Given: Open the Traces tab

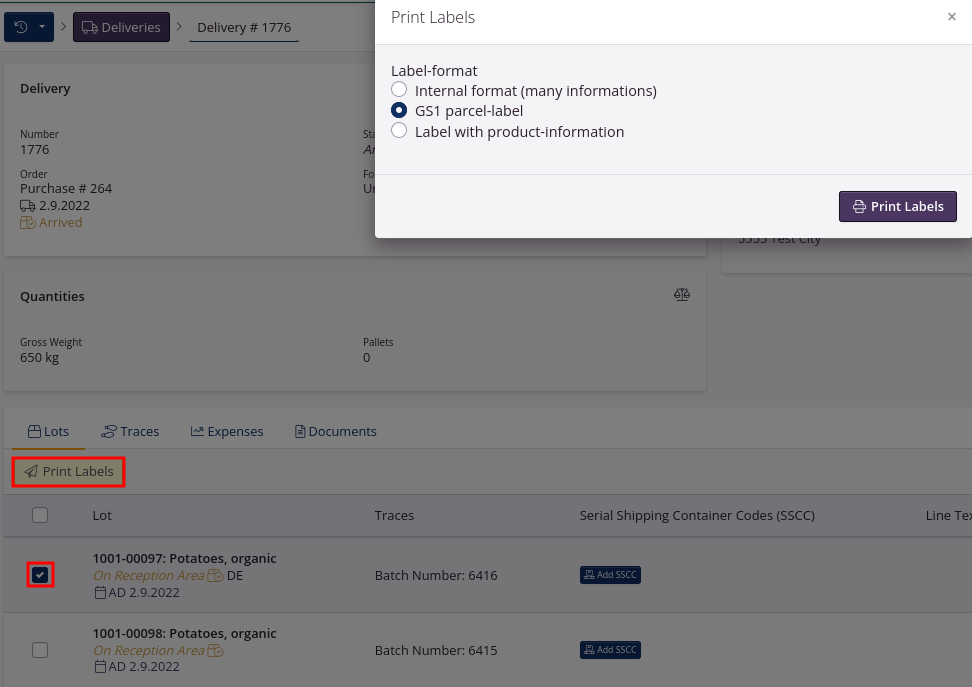Looking at the screenshot, I should click(x=130, y=432).
